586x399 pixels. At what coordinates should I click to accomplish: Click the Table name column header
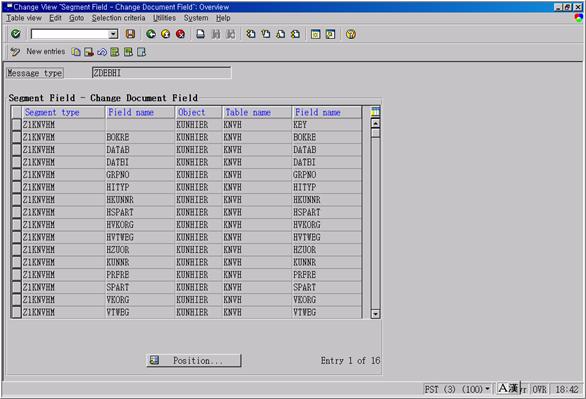click(x=257, y=112)
